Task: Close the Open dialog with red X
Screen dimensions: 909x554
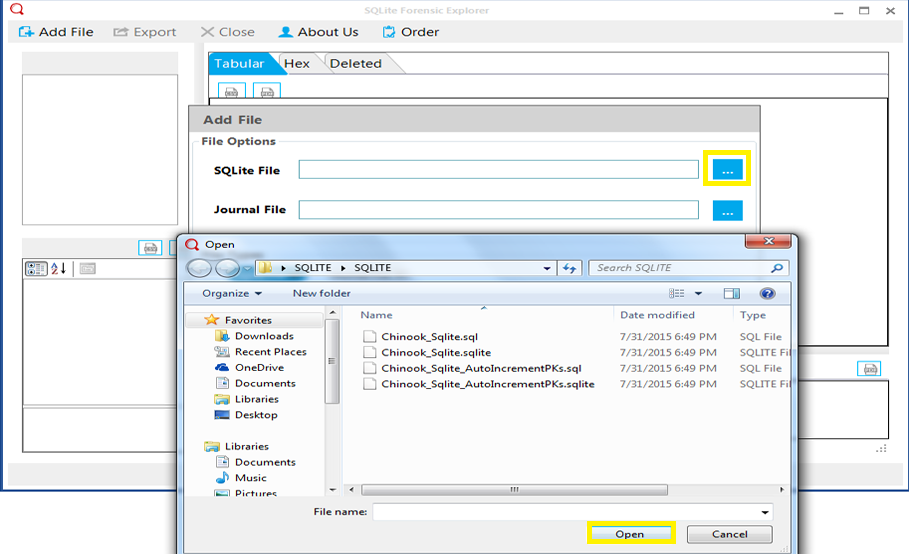Action: (768, 241)
